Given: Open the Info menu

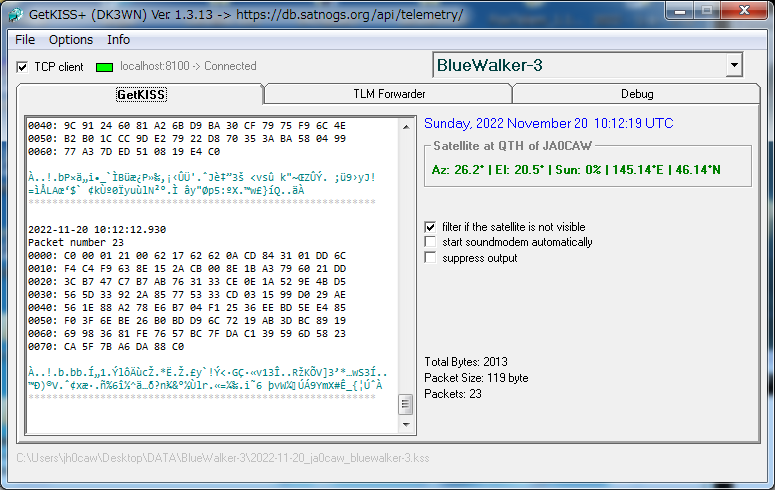Looking at the screenshot, I should (119, 40).
